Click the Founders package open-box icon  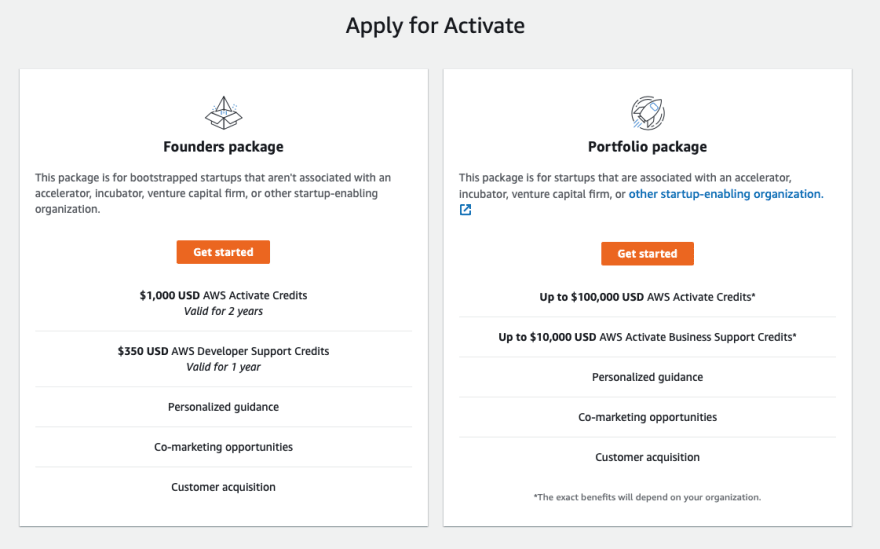223,113
